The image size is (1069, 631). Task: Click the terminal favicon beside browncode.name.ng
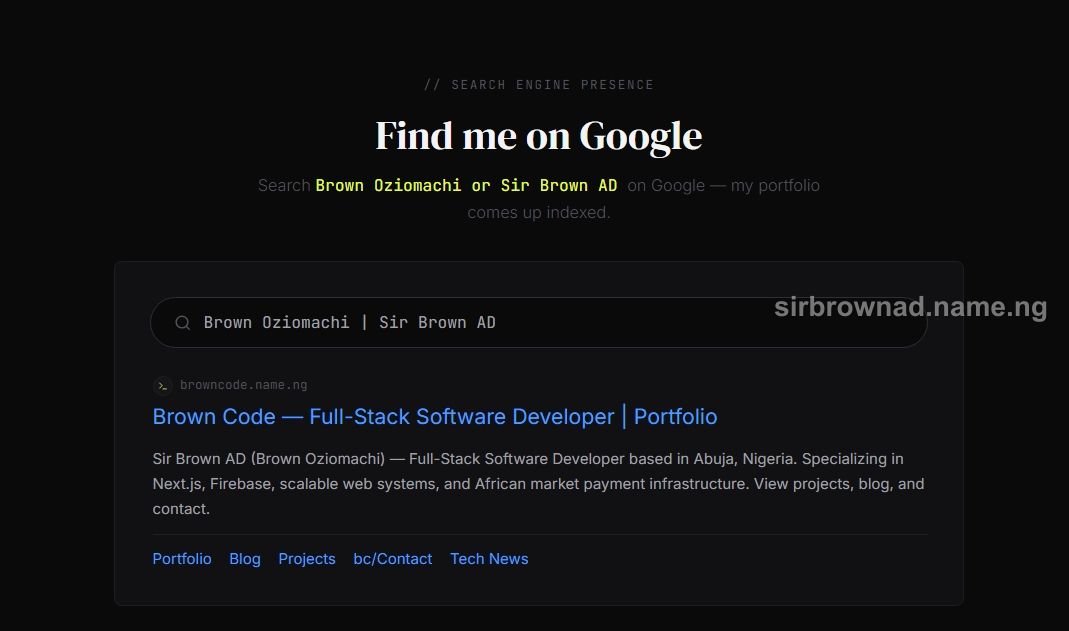[x=162, y=386]
